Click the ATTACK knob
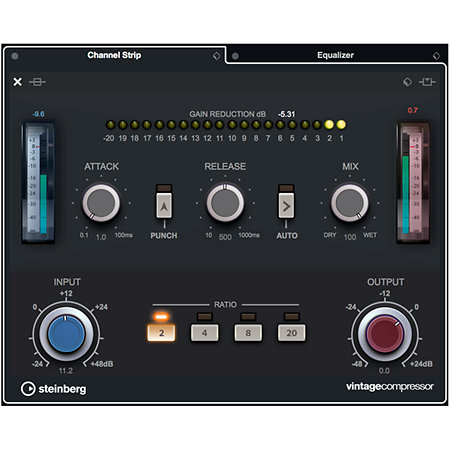 coord(101,203)
